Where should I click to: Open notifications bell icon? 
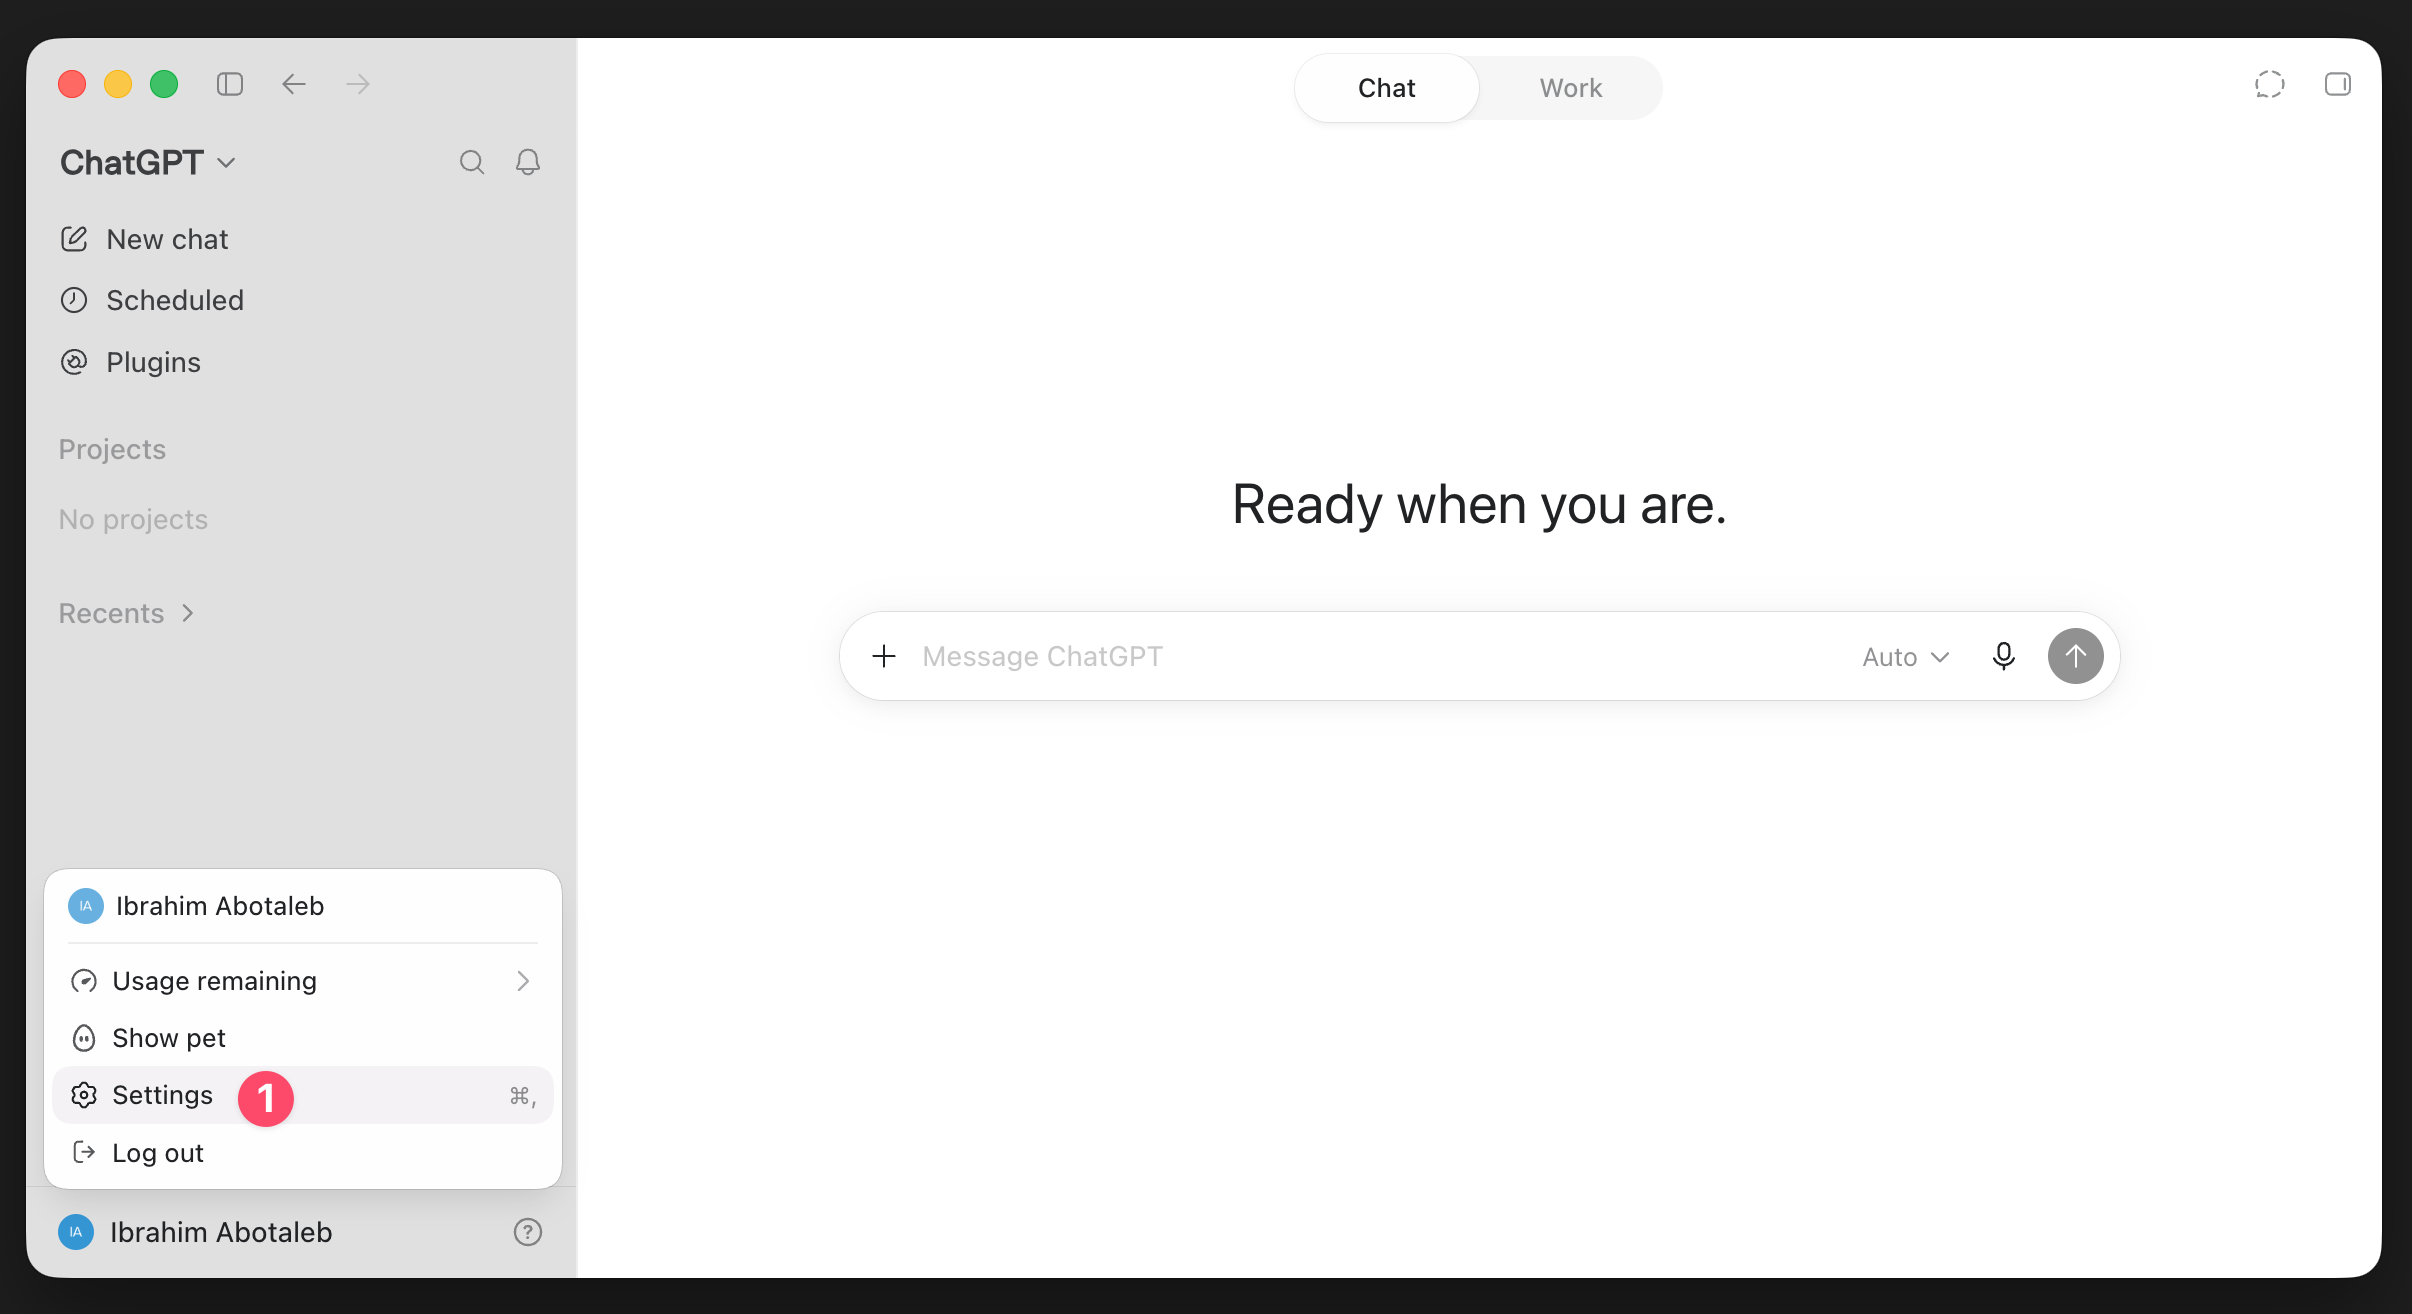pyautogui.click(x=528, y=162)
